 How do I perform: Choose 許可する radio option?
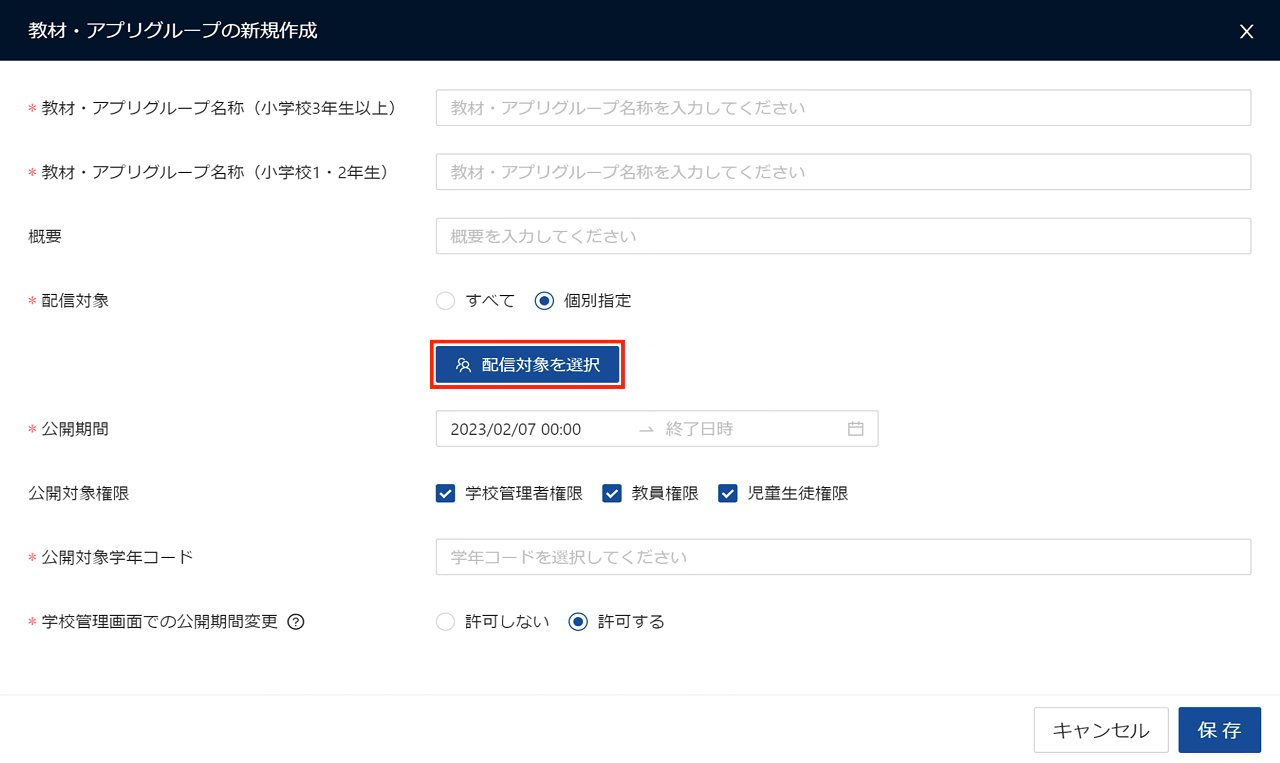click(x=578, y=622)
